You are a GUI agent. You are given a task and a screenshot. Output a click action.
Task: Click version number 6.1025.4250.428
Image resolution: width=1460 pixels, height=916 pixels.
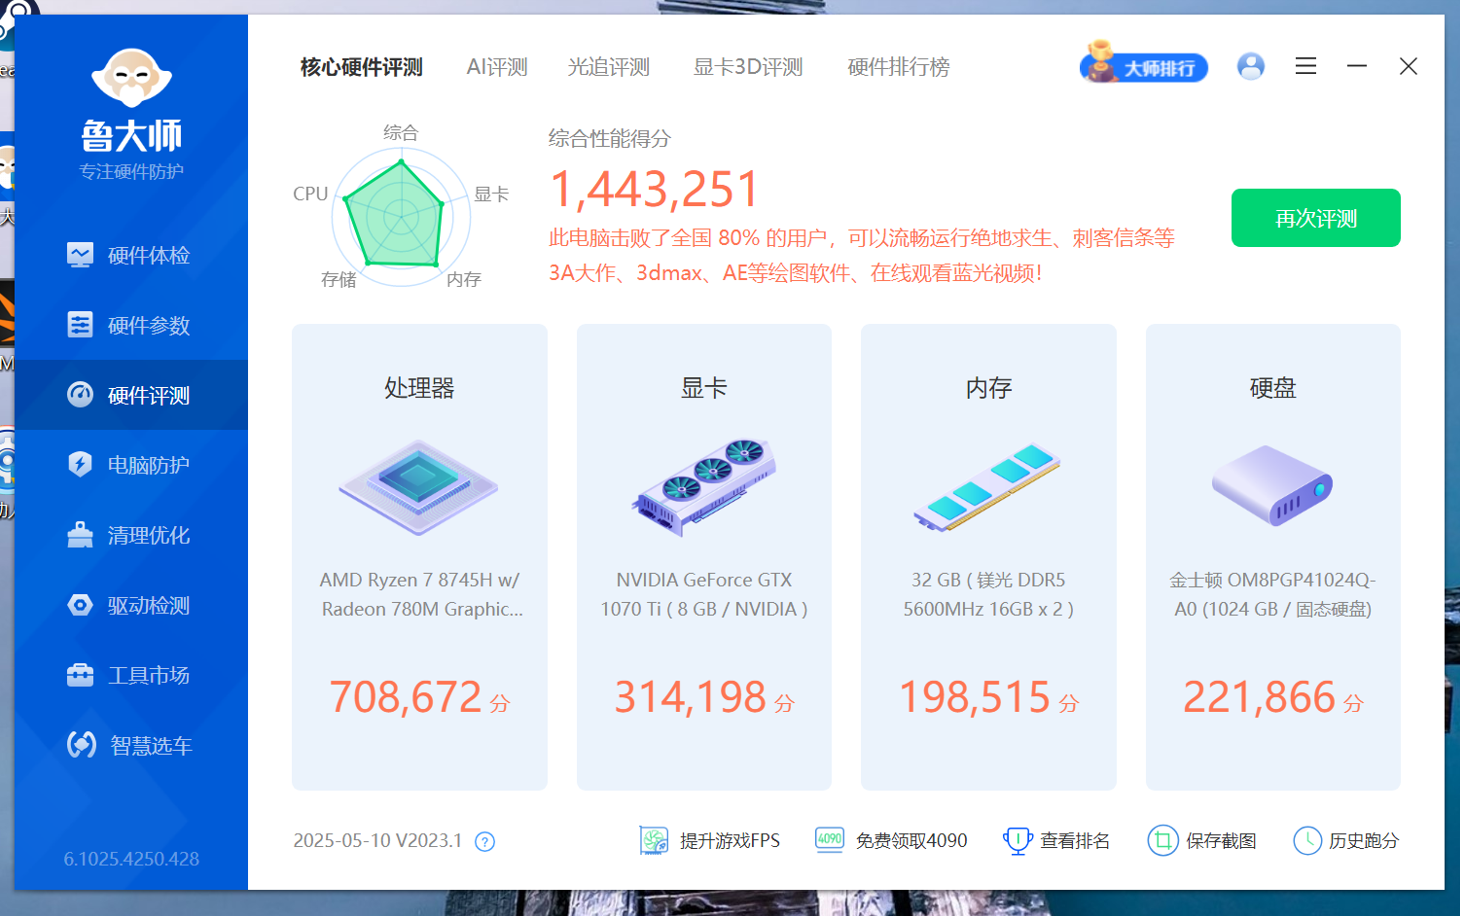(131, 859)
